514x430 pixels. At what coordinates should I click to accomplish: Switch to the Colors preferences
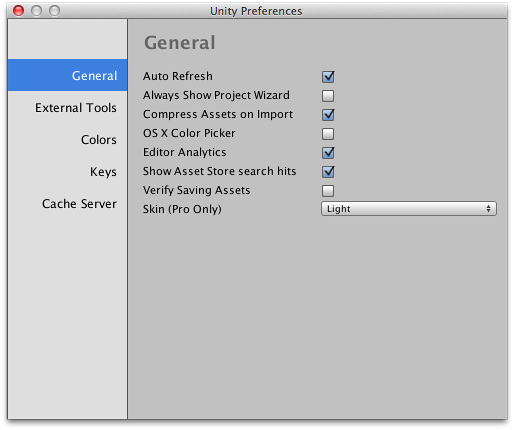pyautogui.click(x=99, y=140)
